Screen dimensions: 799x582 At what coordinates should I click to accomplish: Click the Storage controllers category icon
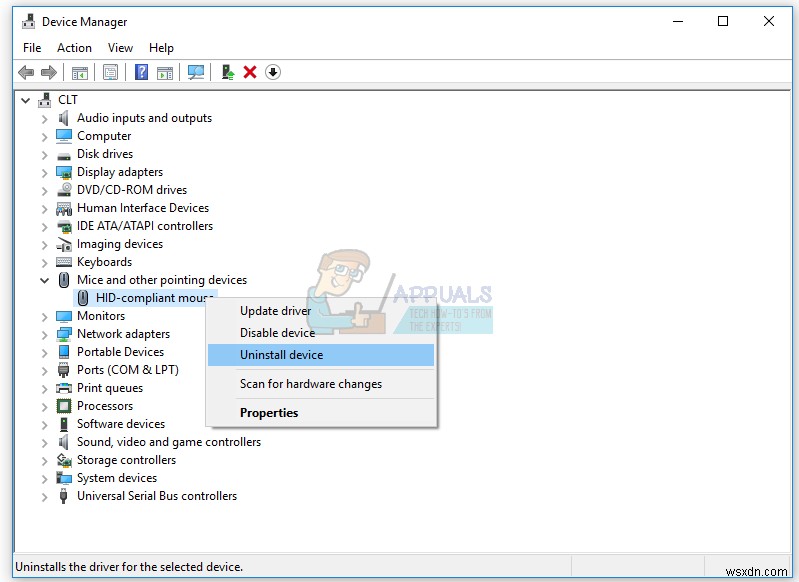click(x=64, y=460)
